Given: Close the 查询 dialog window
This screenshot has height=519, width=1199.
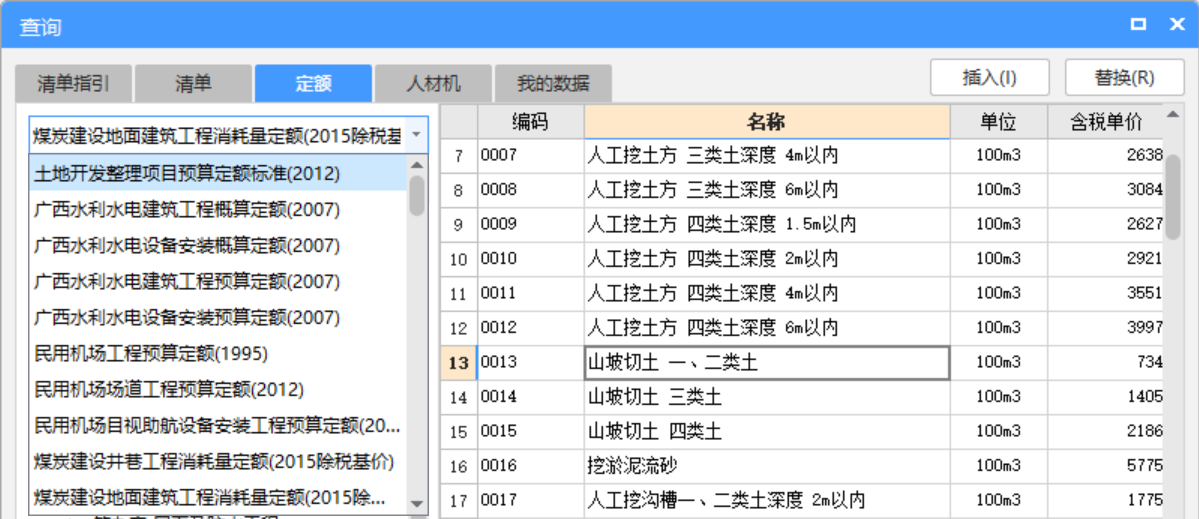Looking at the screenshot, I should click(x=1174, y=24).
